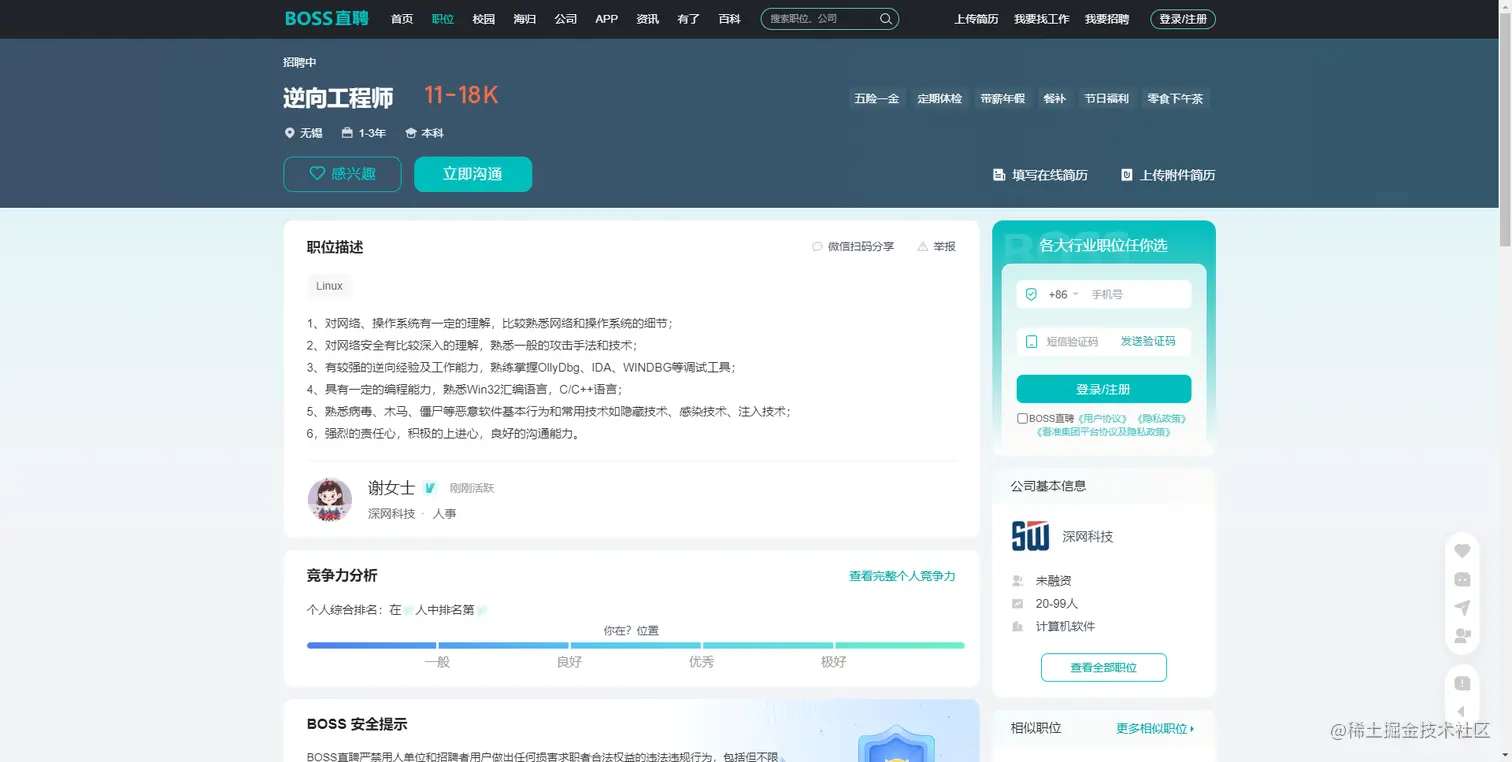Click recruiter 谢女士's avatar

[x=329, y=499]
